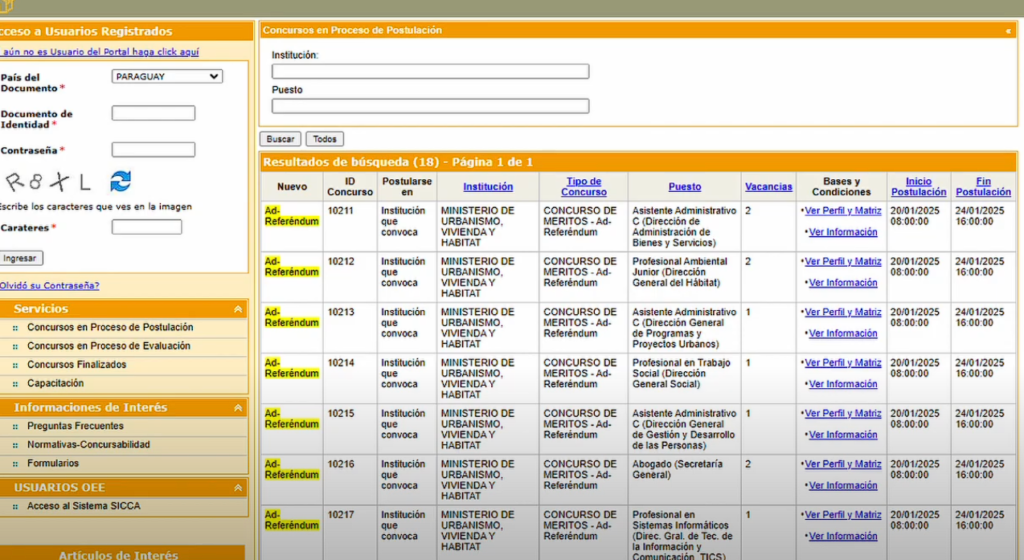Open the Formularios menu item
This screenshot has height=560, width=1024.
pos(53,463)
